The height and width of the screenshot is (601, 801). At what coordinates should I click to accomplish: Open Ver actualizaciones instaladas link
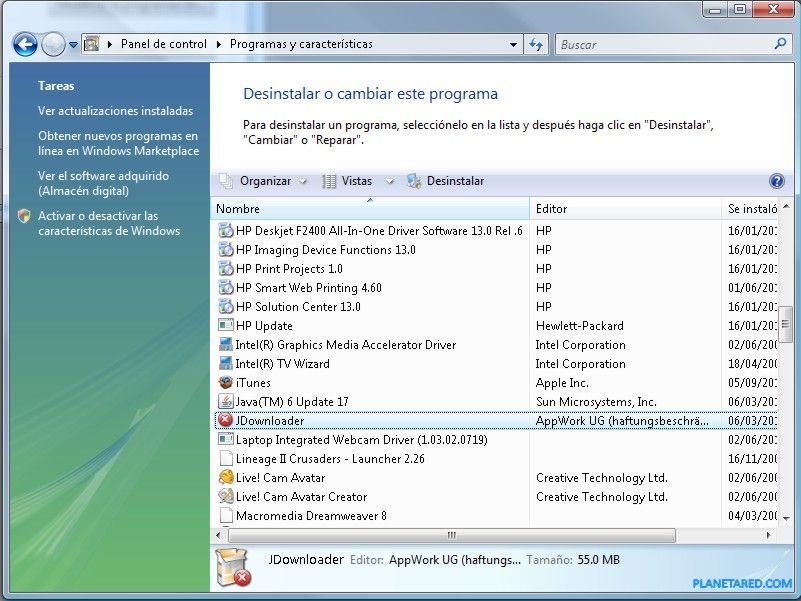click(115, 111)
